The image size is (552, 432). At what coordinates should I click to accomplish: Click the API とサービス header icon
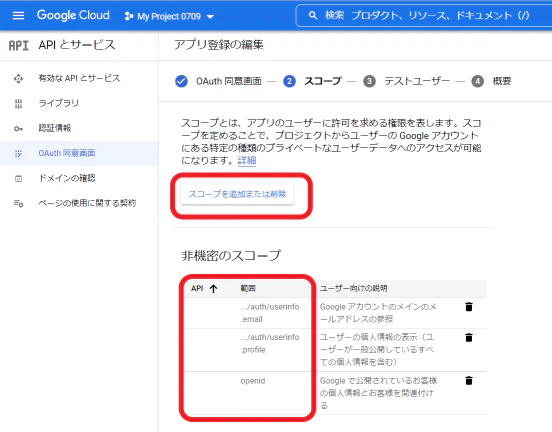click(19, 45)
